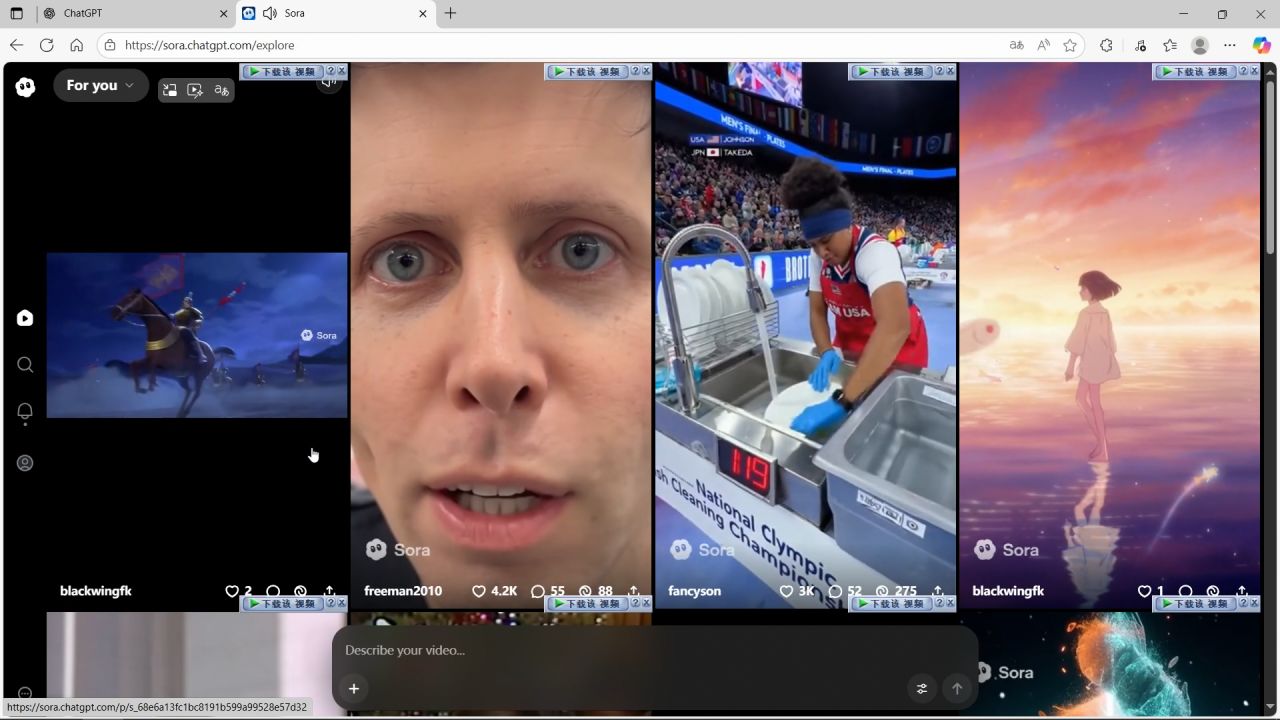Like the freeman2010 video
1280x720 pixels.
[479, 591]
